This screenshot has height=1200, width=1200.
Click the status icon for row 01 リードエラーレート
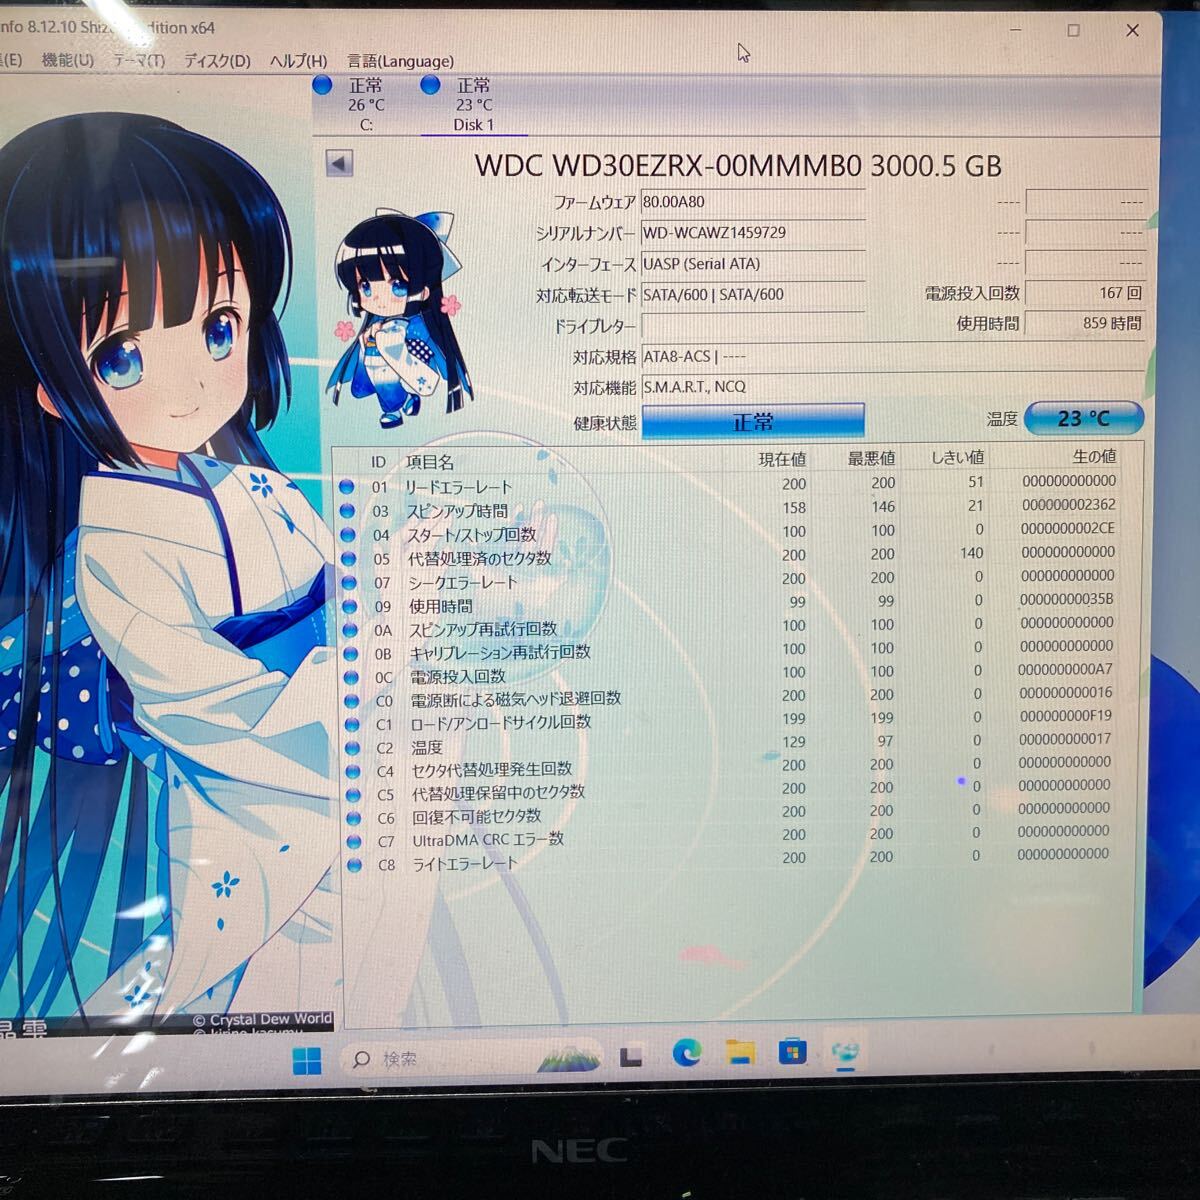[347, 487]
